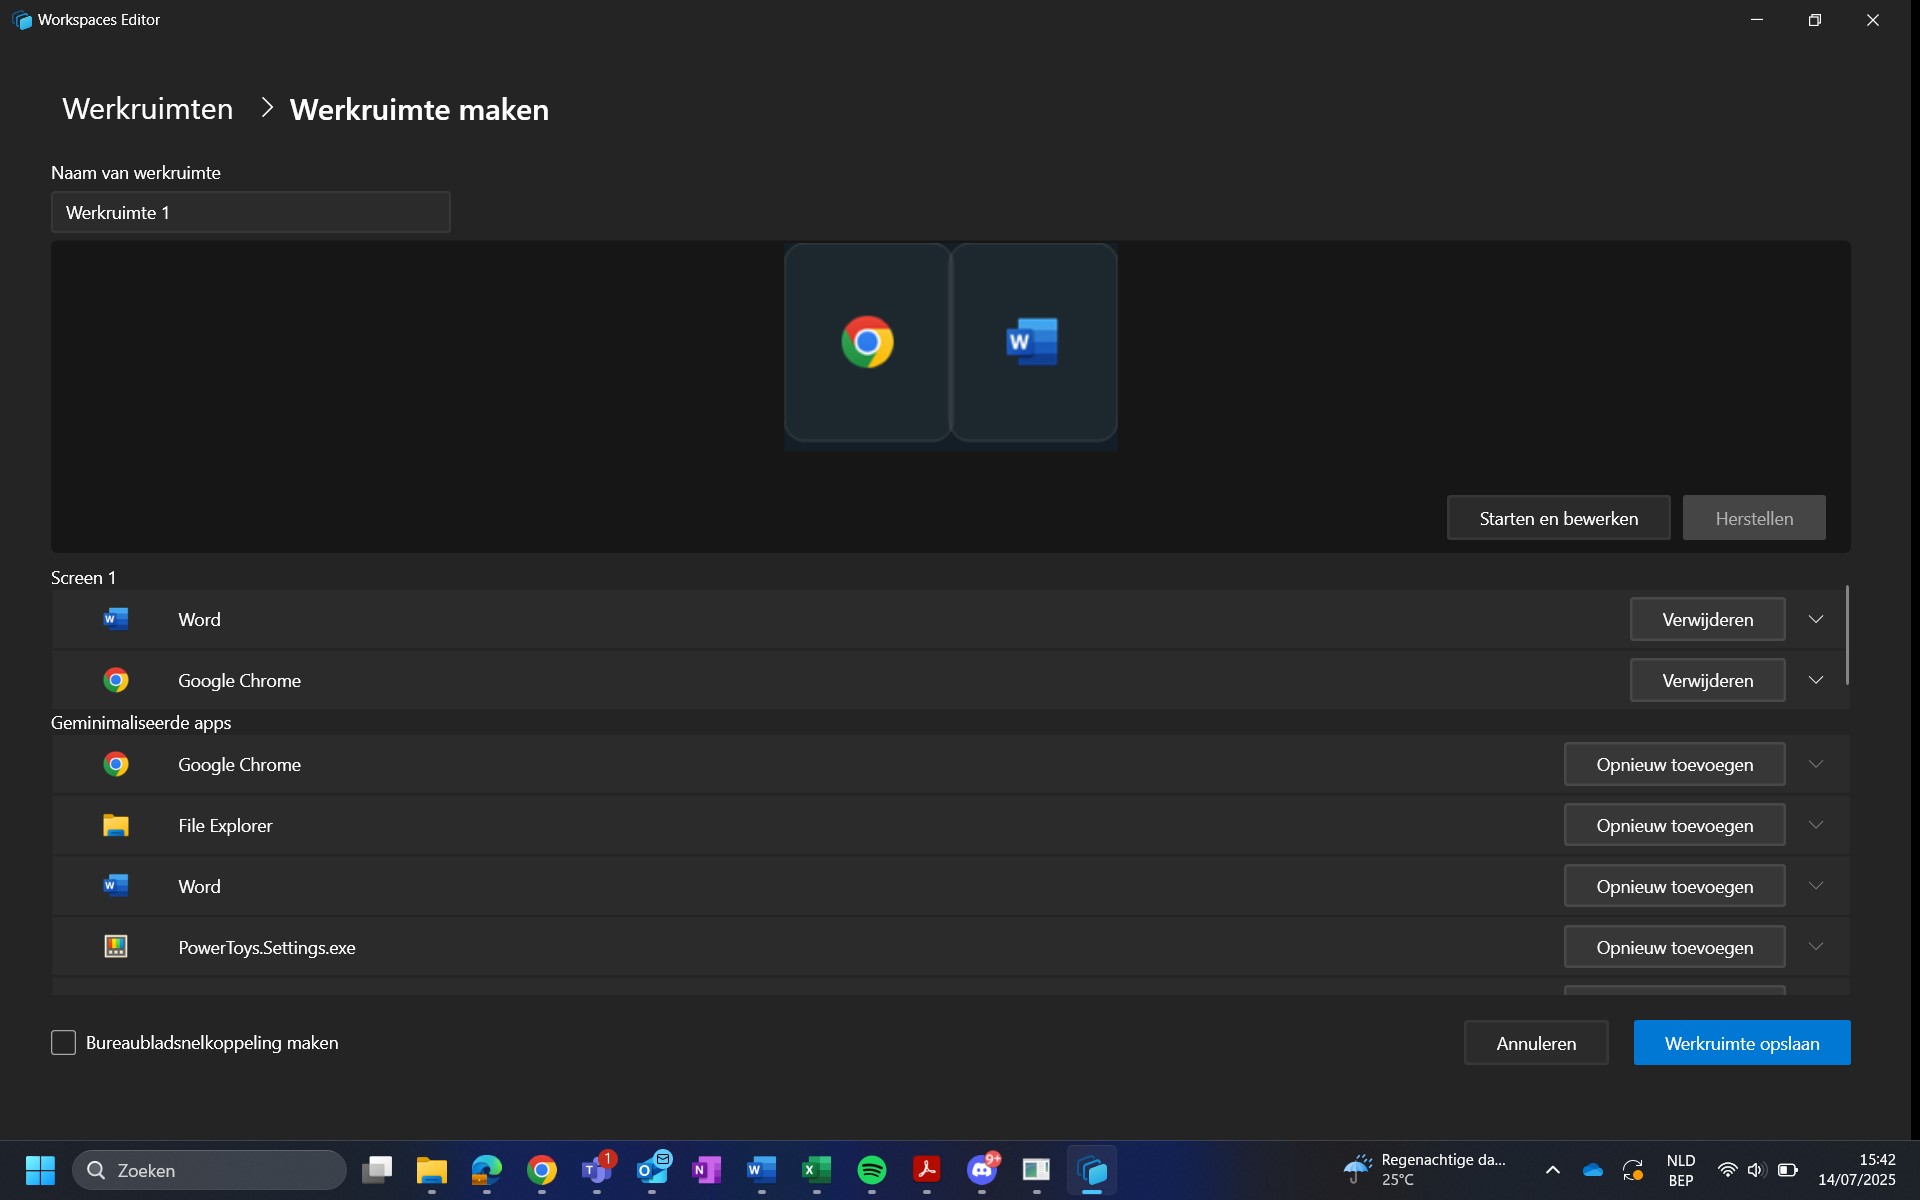
Task: Open Microsoft Teams from the taskbar
Action: [x=597, y=1170]
